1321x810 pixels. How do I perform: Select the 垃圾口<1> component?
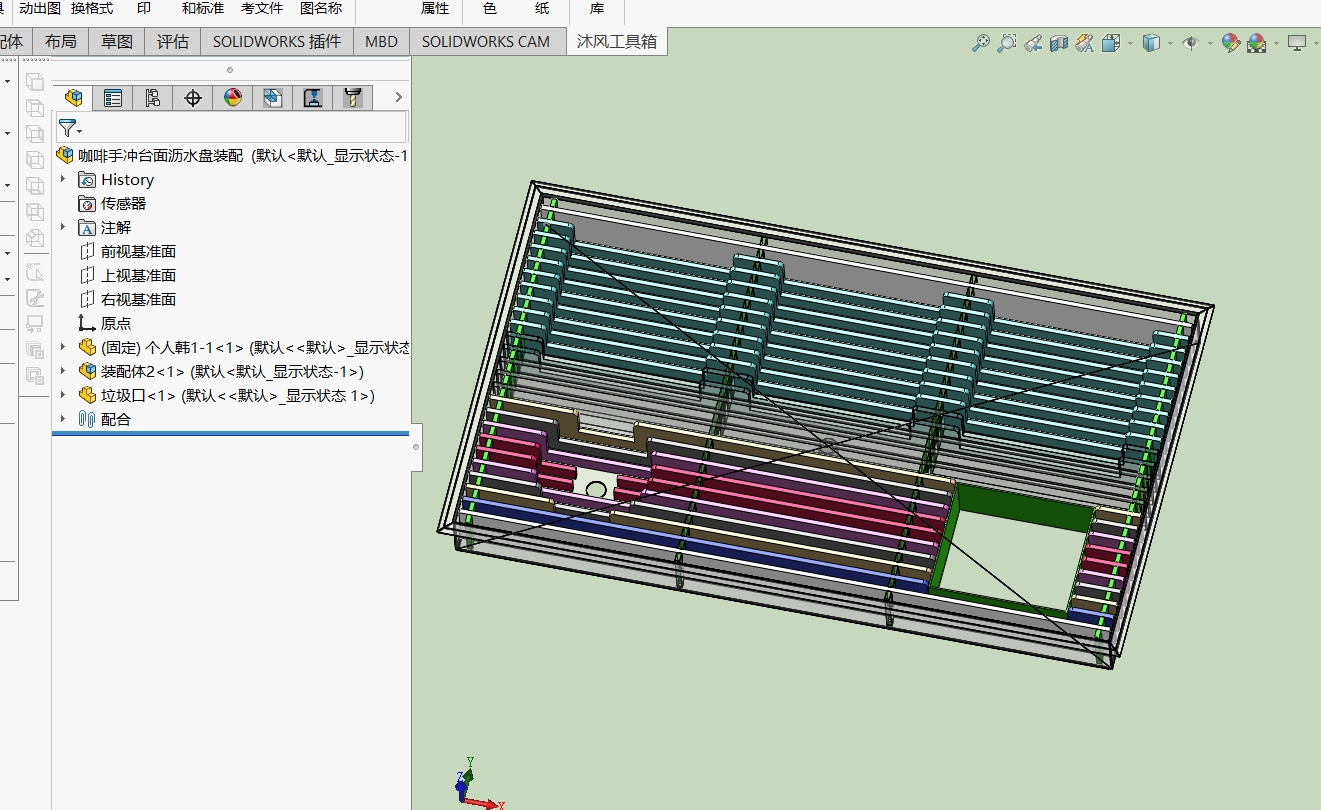tap(226, 396)
